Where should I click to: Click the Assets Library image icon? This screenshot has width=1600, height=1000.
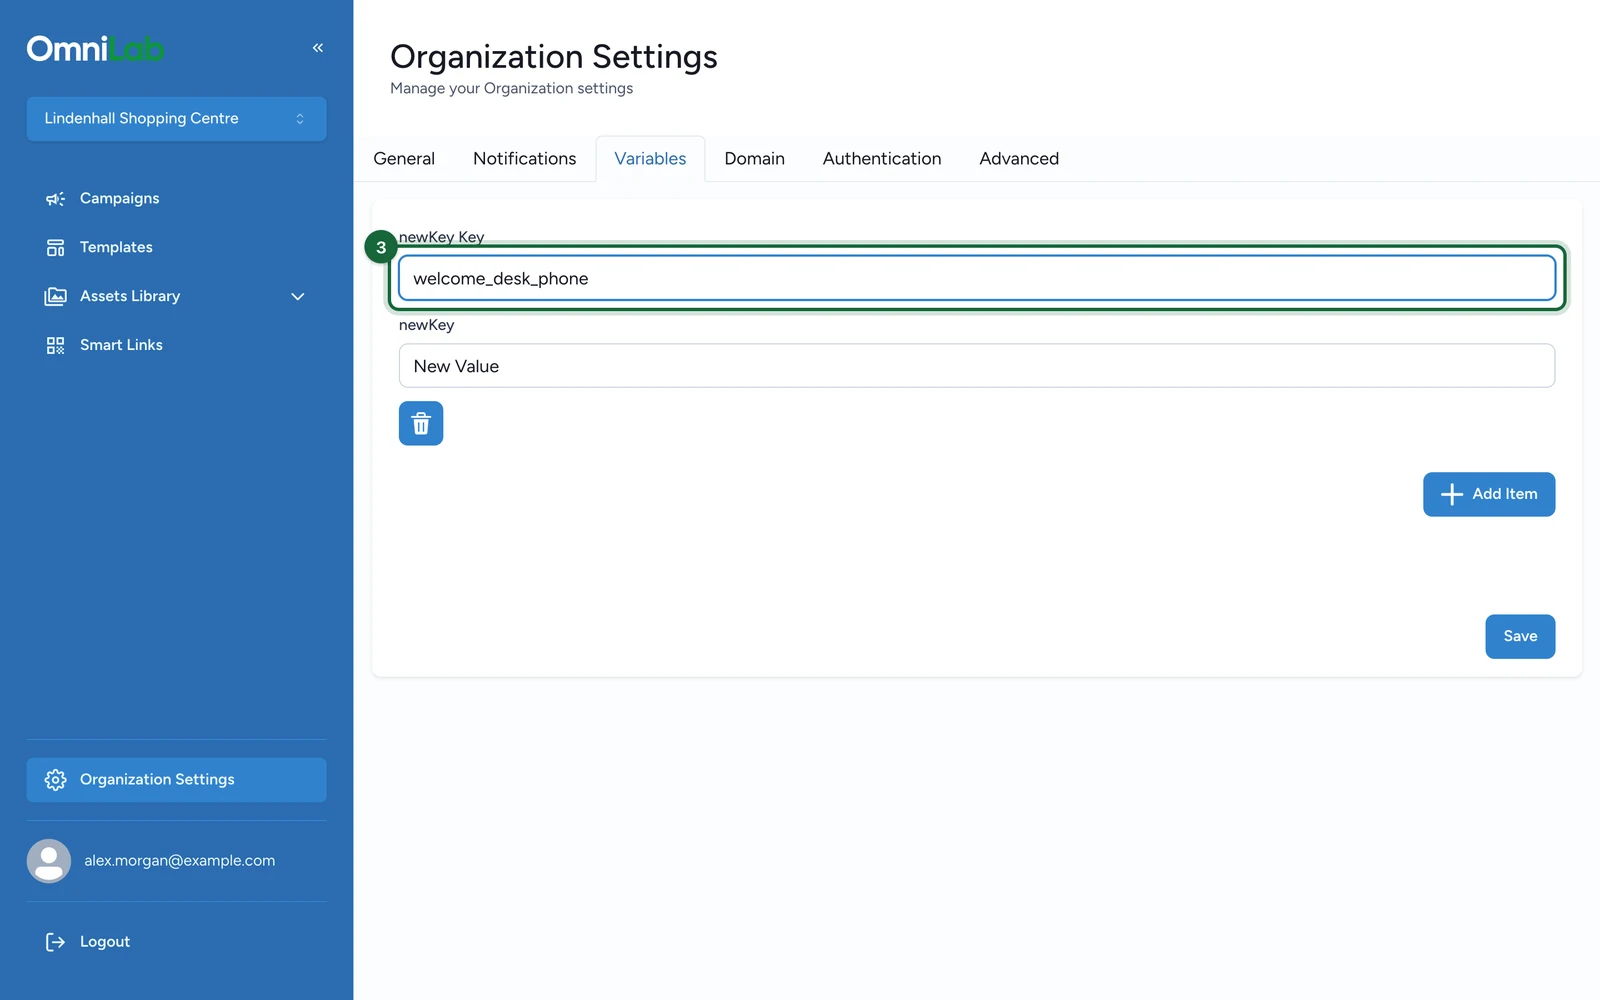click(55, 297)
